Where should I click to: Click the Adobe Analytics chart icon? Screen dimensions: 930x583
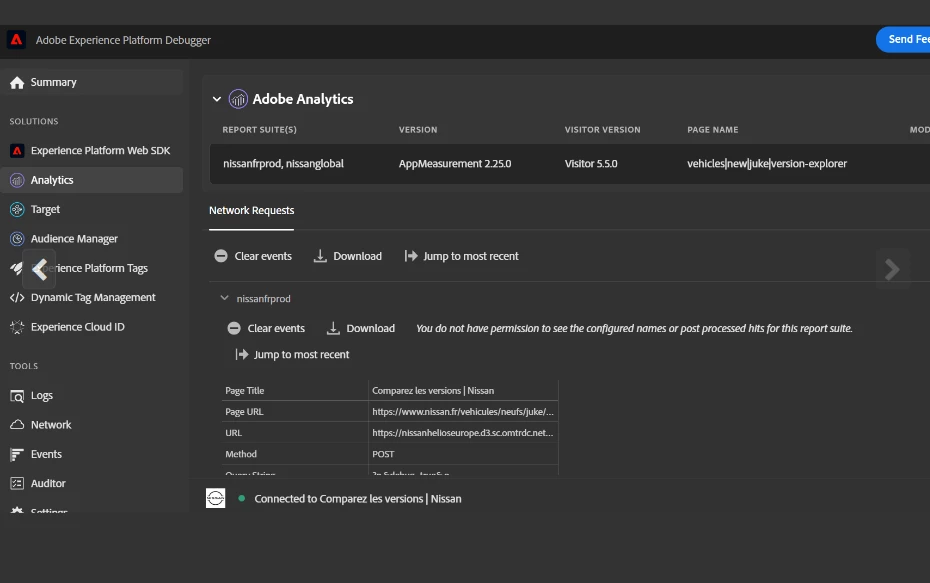(x=238, y=99)
